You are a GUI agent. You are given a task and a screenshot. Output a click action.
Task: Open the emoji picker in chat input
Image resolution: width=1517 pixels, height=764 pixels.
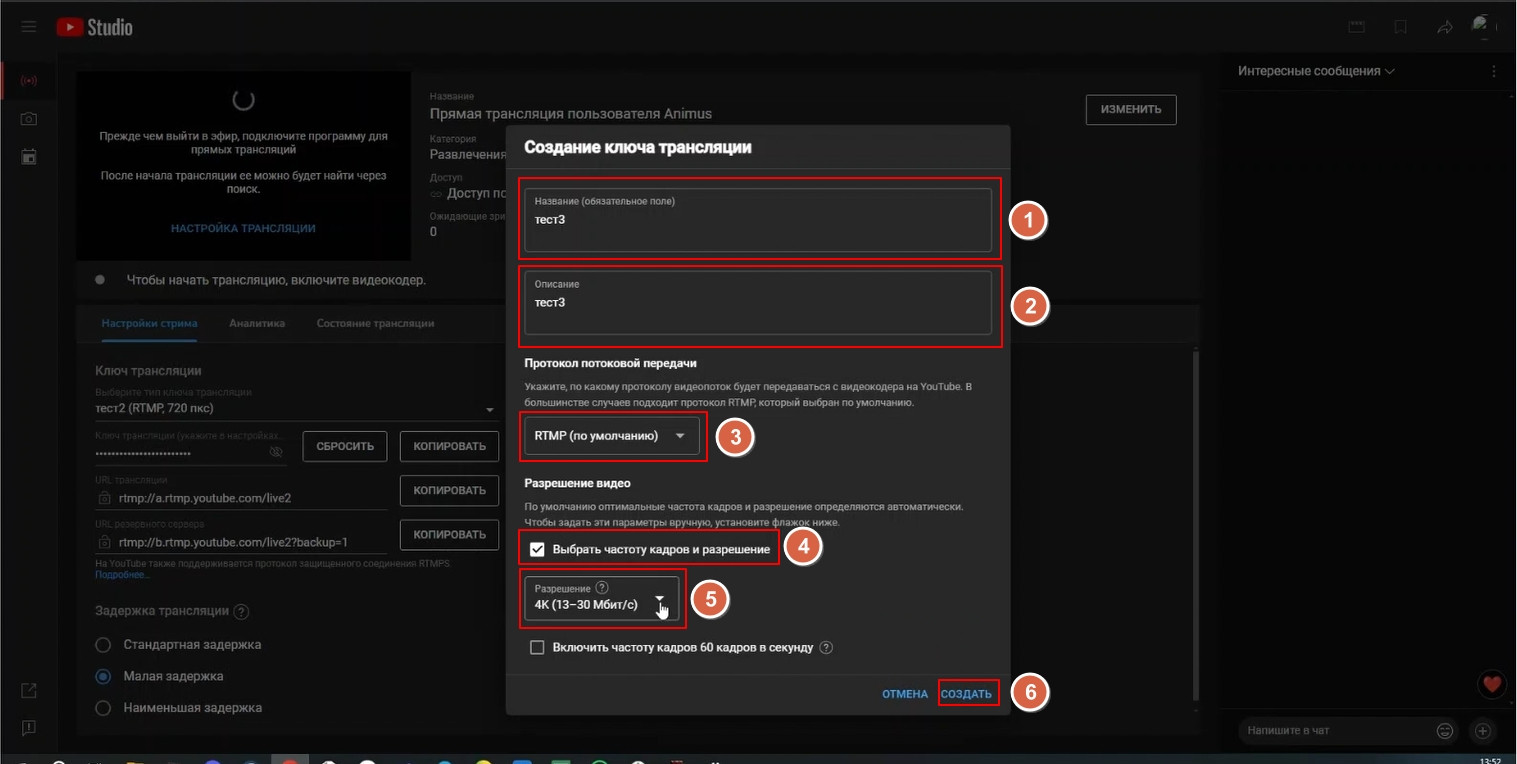coord(1445,731)
